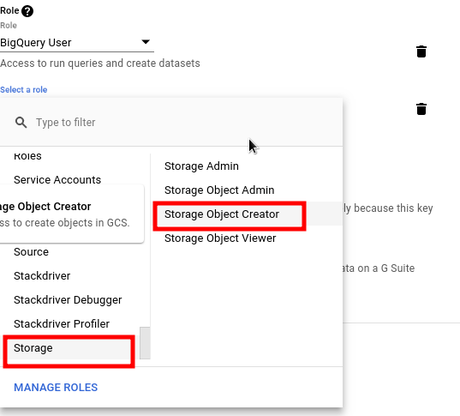Delete the BigQuery User role row
460x416 pixels.
click(421, 52)
